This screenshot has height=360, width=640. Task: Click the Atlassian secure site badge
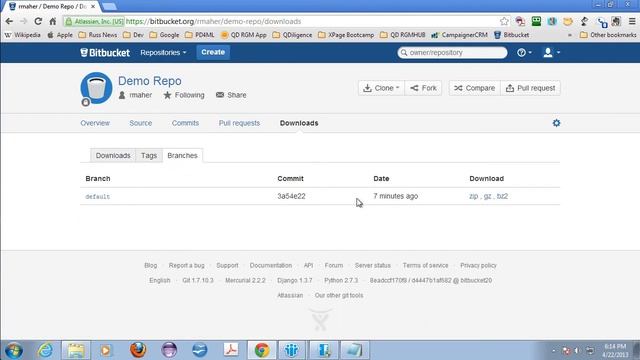pos(94,21)
